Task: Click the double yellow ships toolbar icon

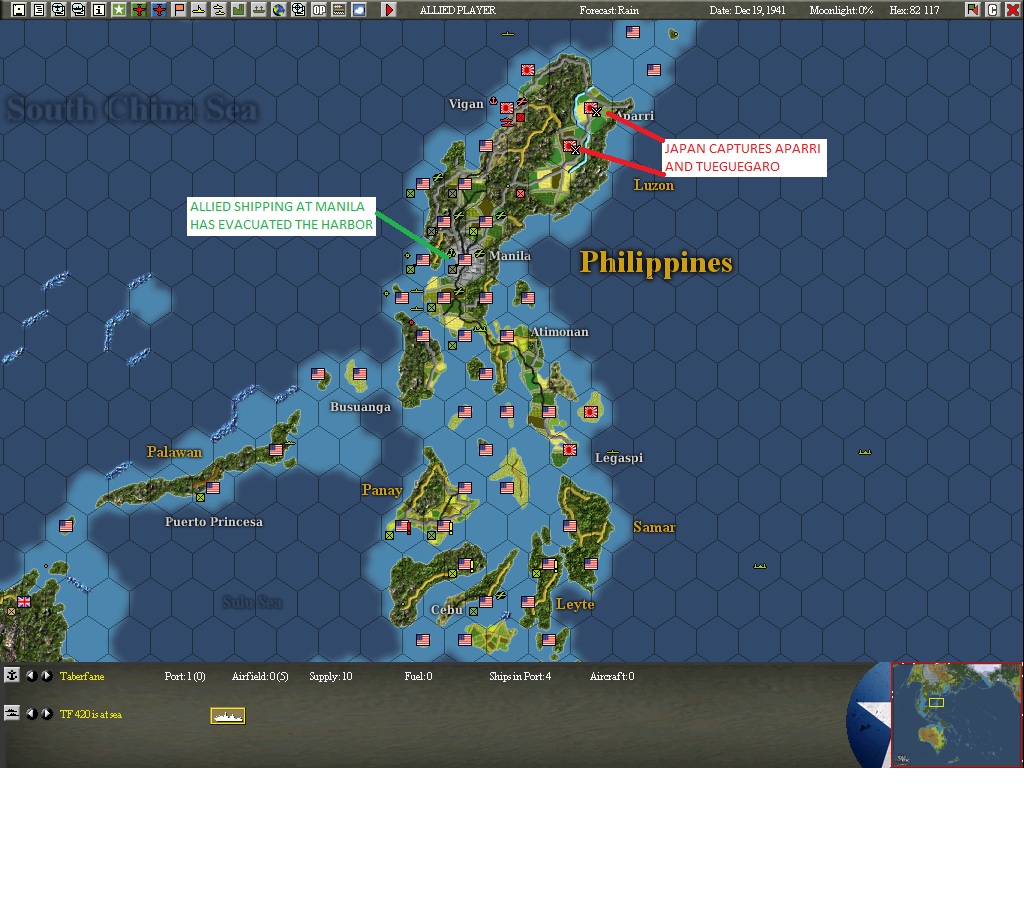Action: [219, 10]
